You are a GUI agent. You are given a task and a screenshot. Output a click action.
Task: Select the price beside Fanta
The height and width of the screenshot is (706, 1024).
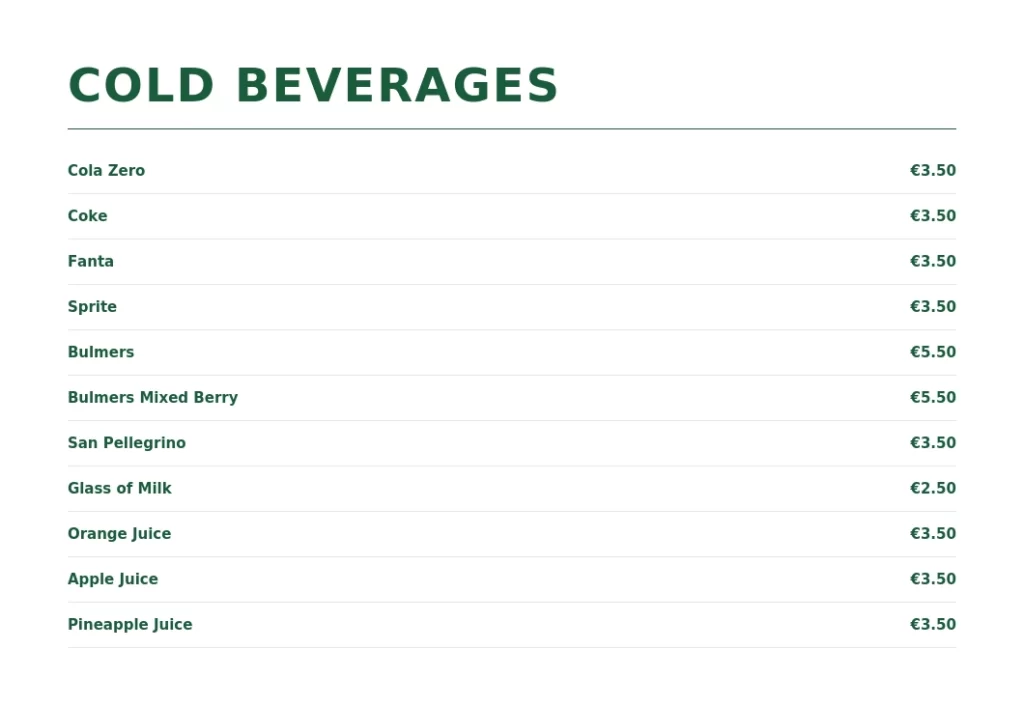click(932, 262)
